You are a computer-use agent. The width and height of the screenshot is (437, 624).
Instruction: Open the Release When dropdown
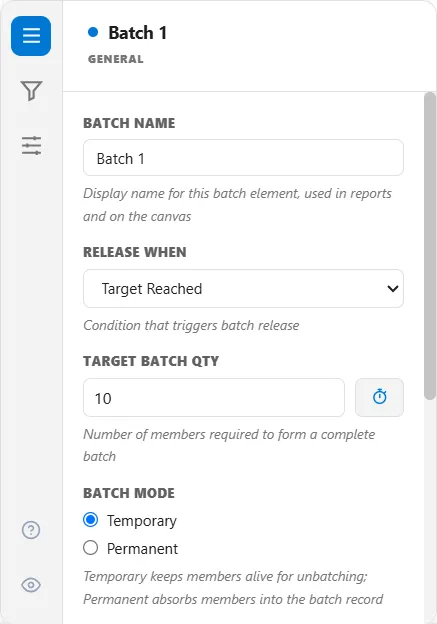pyautogui.click(x=243, y=289)
